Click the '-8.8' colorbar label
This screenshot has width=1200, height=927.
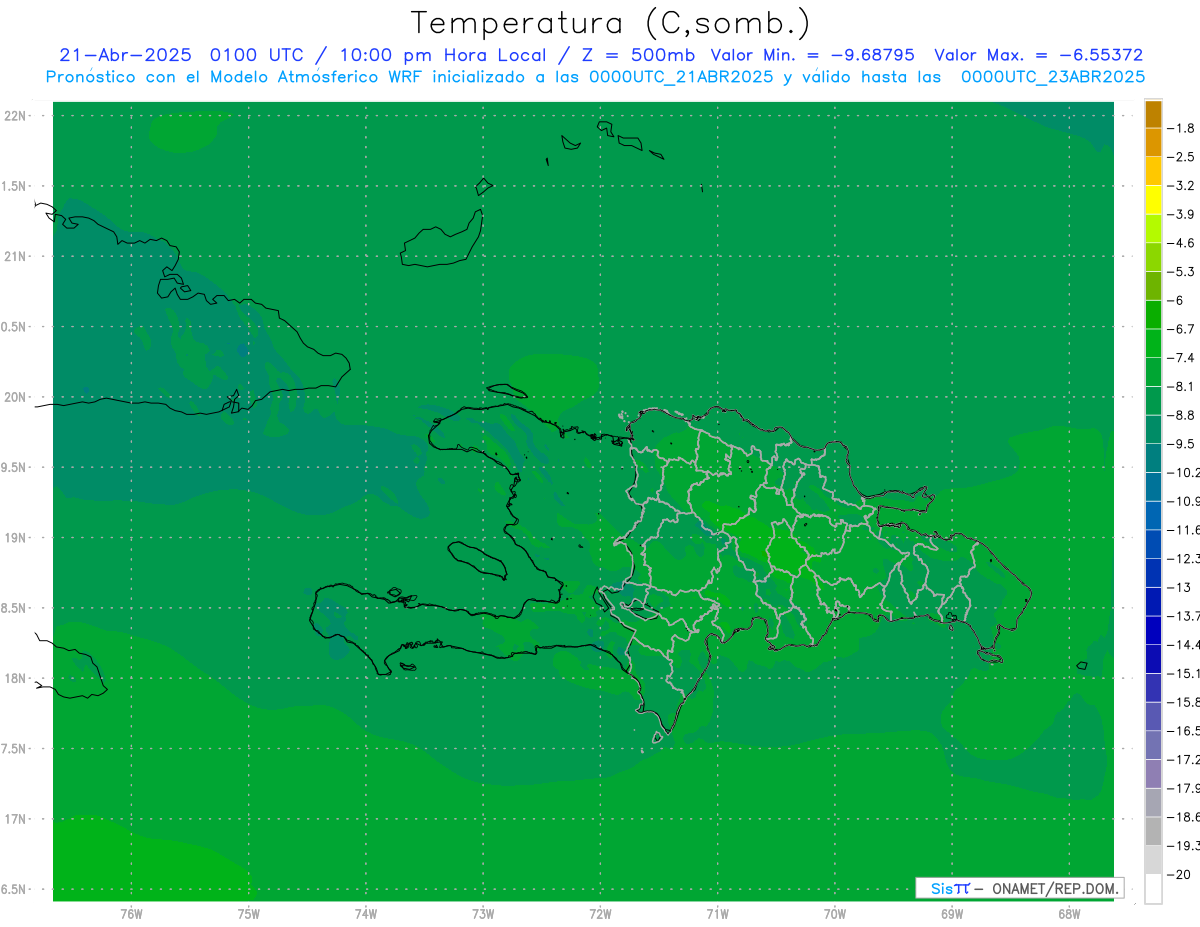tap(1182, 415)
